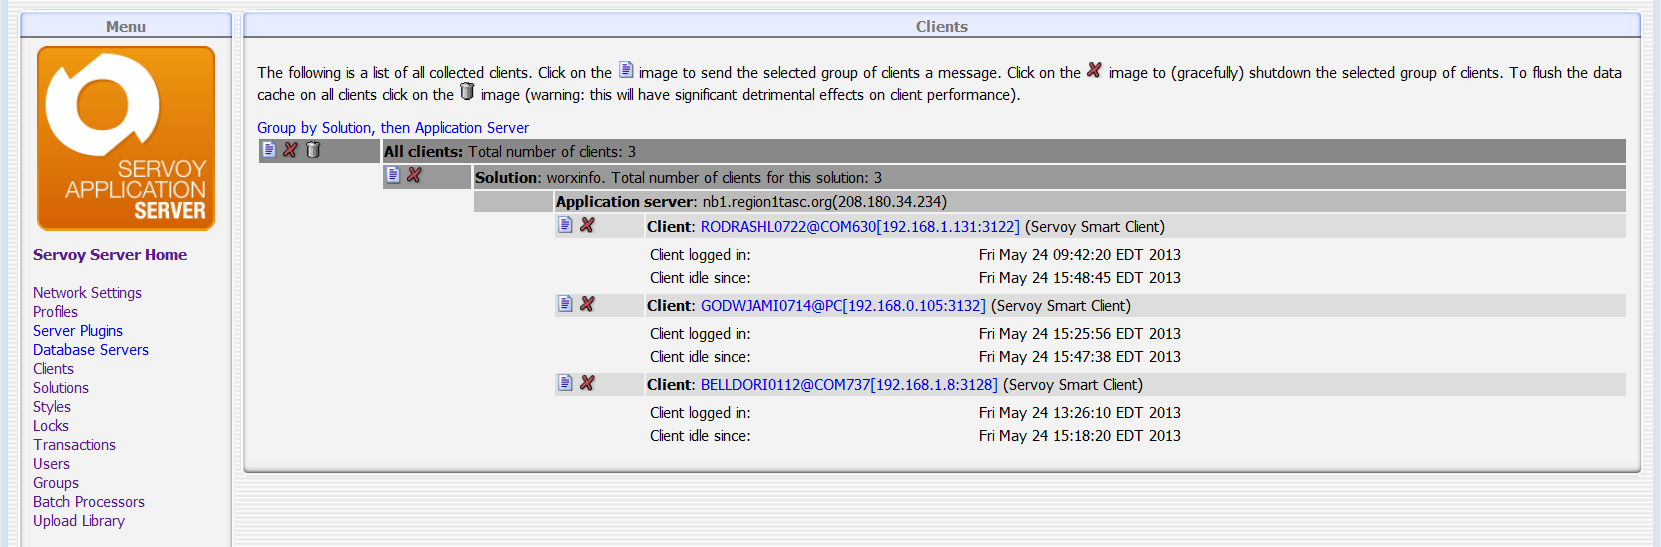The image size is (1661, 547).
Task: Open client BELLDORI0112@COM737 link
Action: point(849,385)
